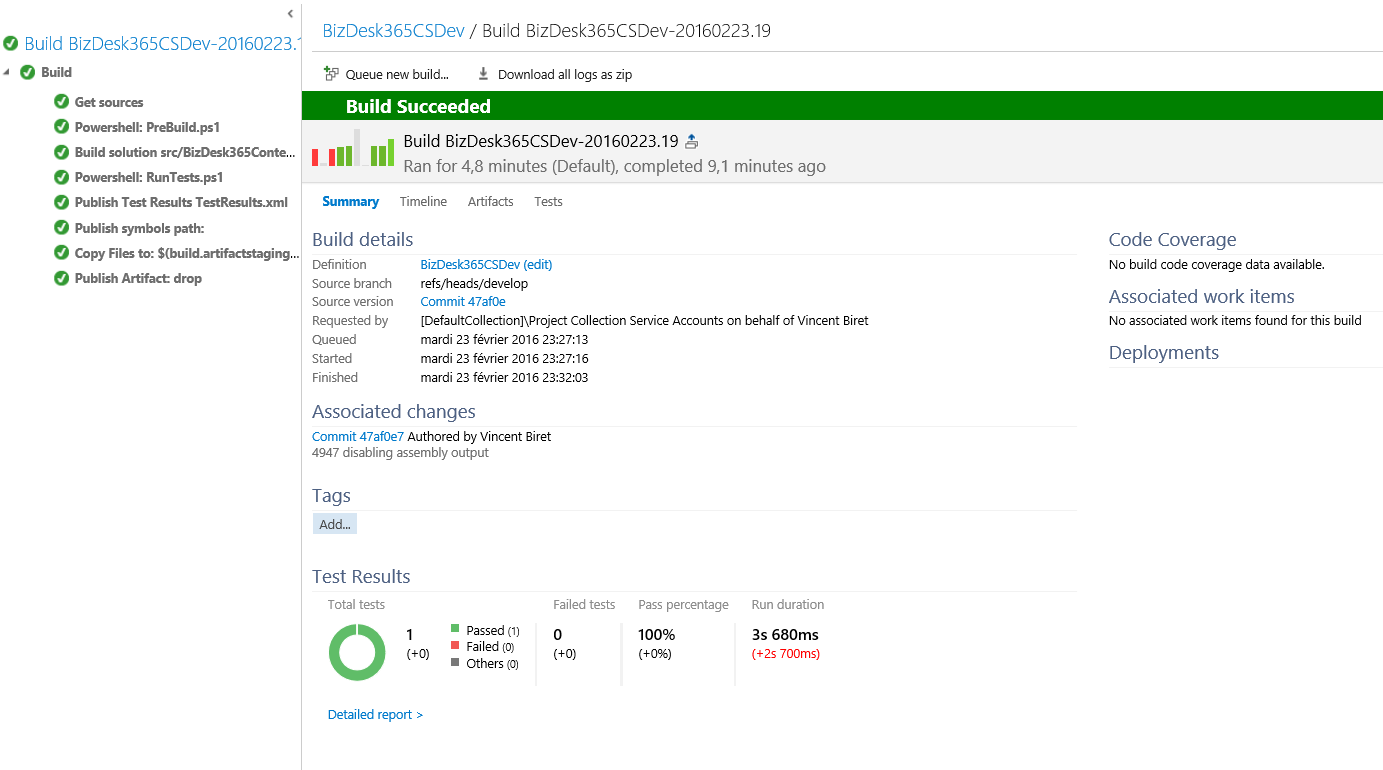
Task: Select the Build node in the tree
Action: tap(56, 72)
